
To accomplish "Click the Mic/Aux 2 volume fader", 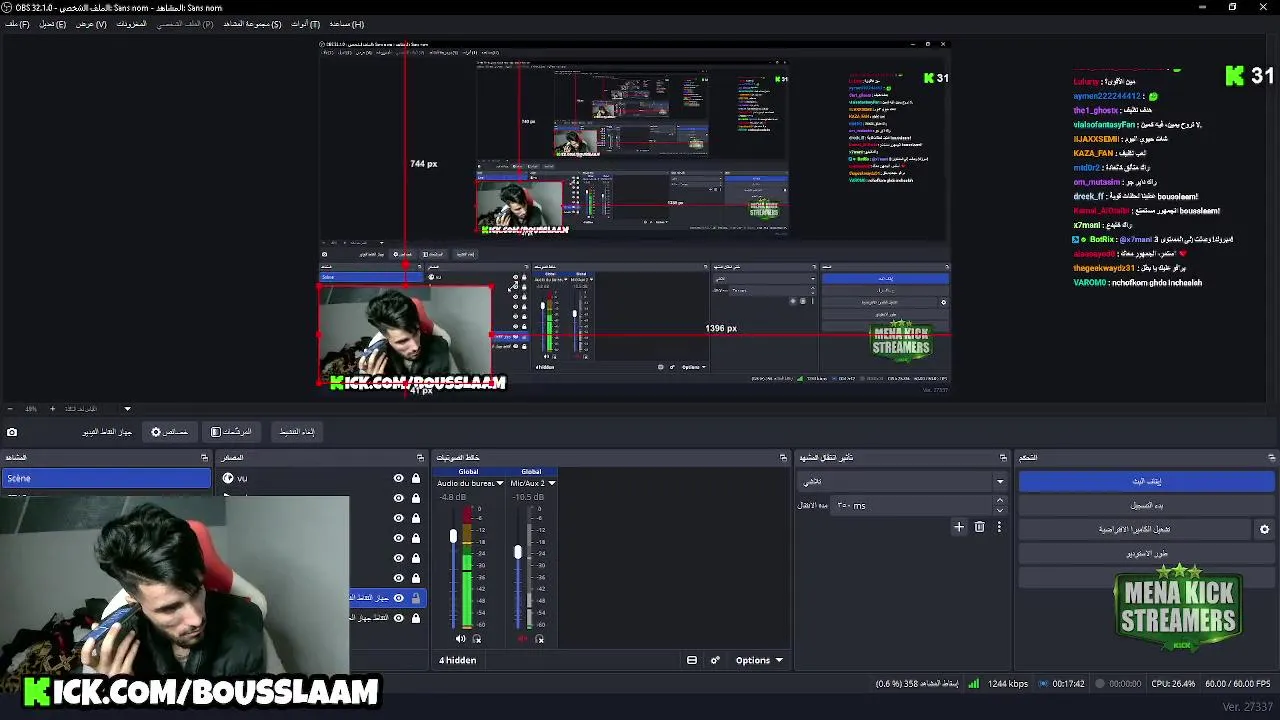I will [x=518, y=551].
